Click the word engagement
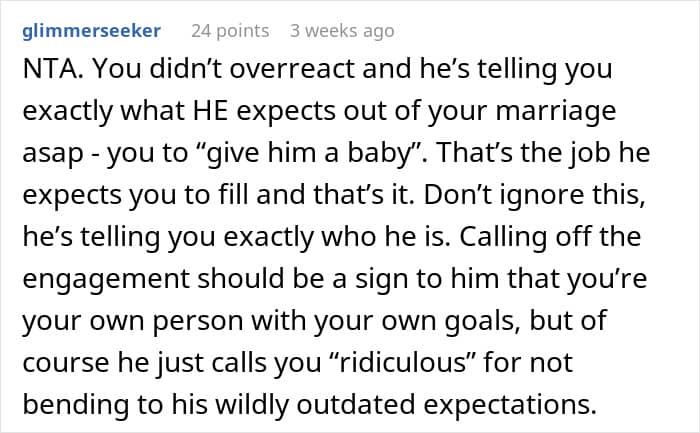 (x=106, y=280)
